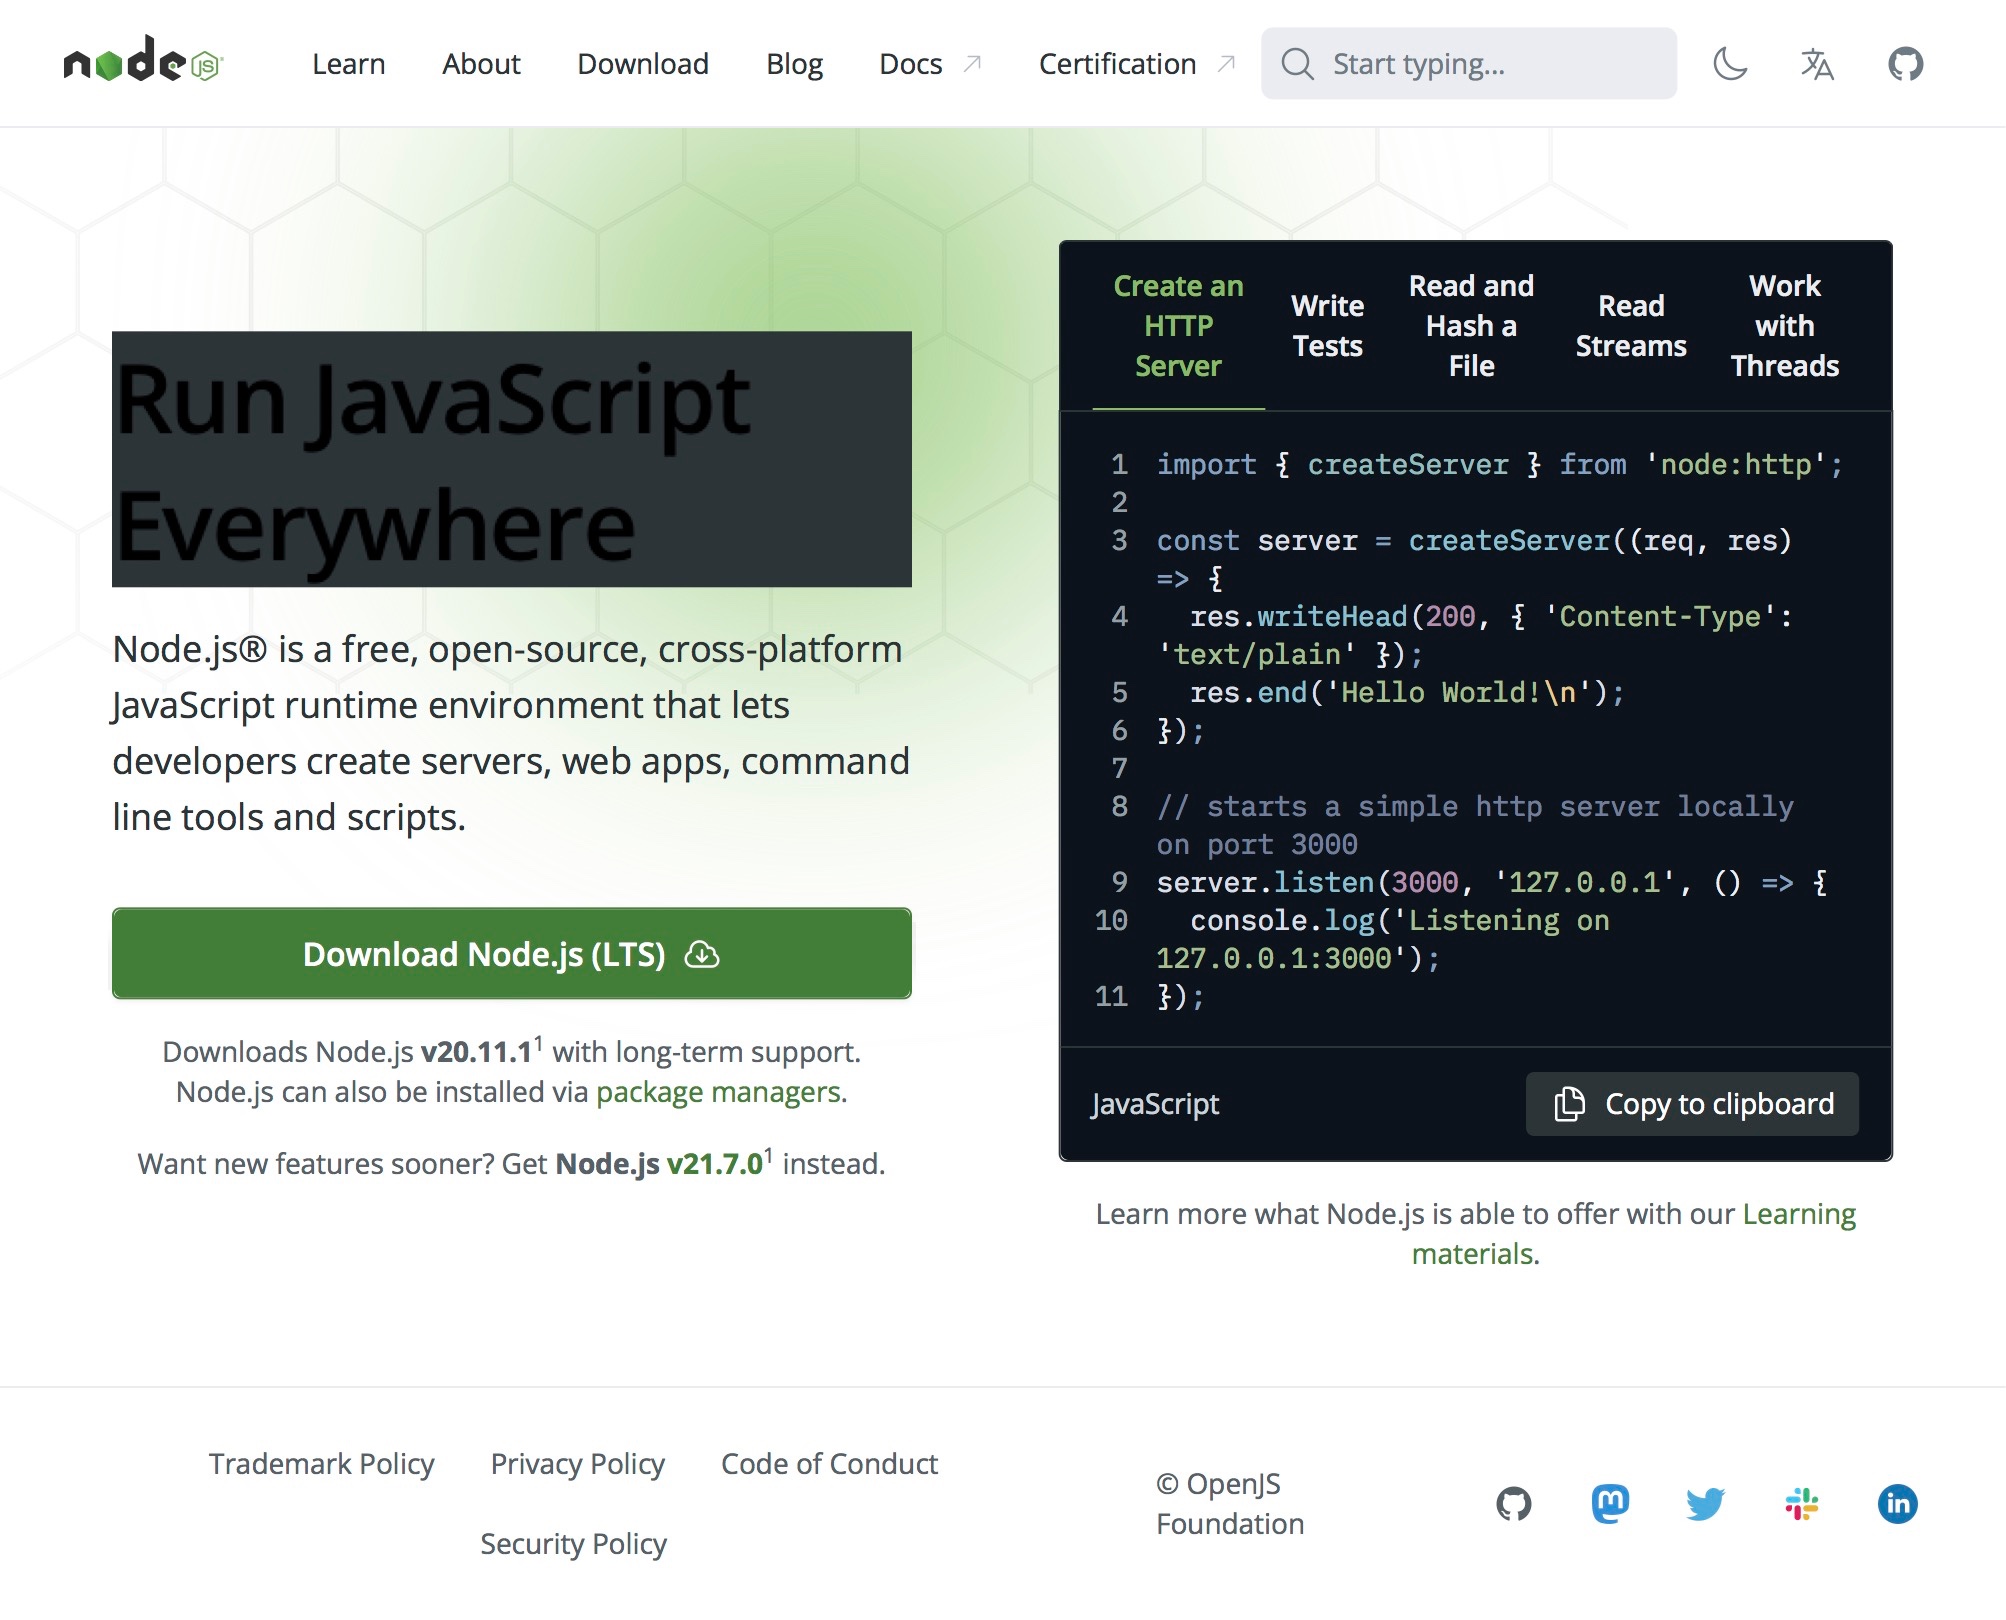This screenshot has width=2006, height=1620.
Task: Open the Docs external link
Action: [930, 64]
